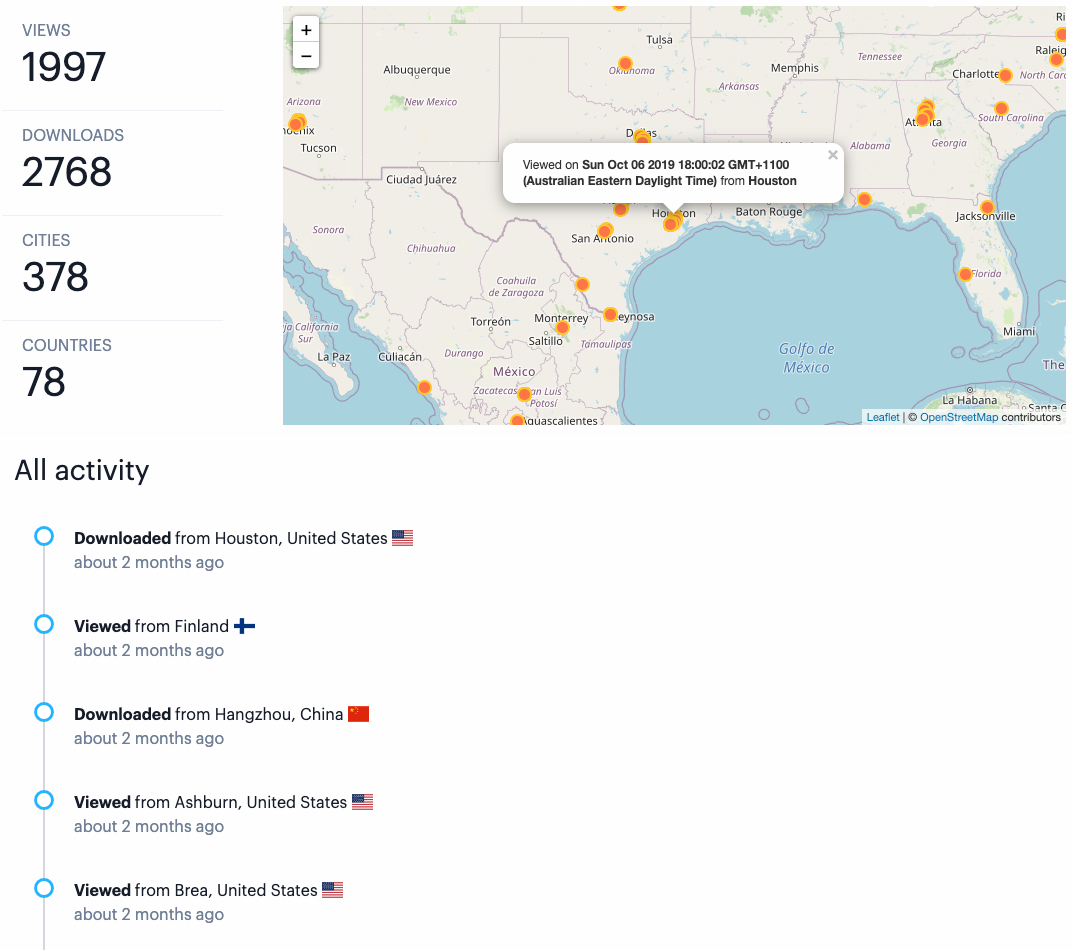Click the marker east of Baton Rouge

[864, 199]
